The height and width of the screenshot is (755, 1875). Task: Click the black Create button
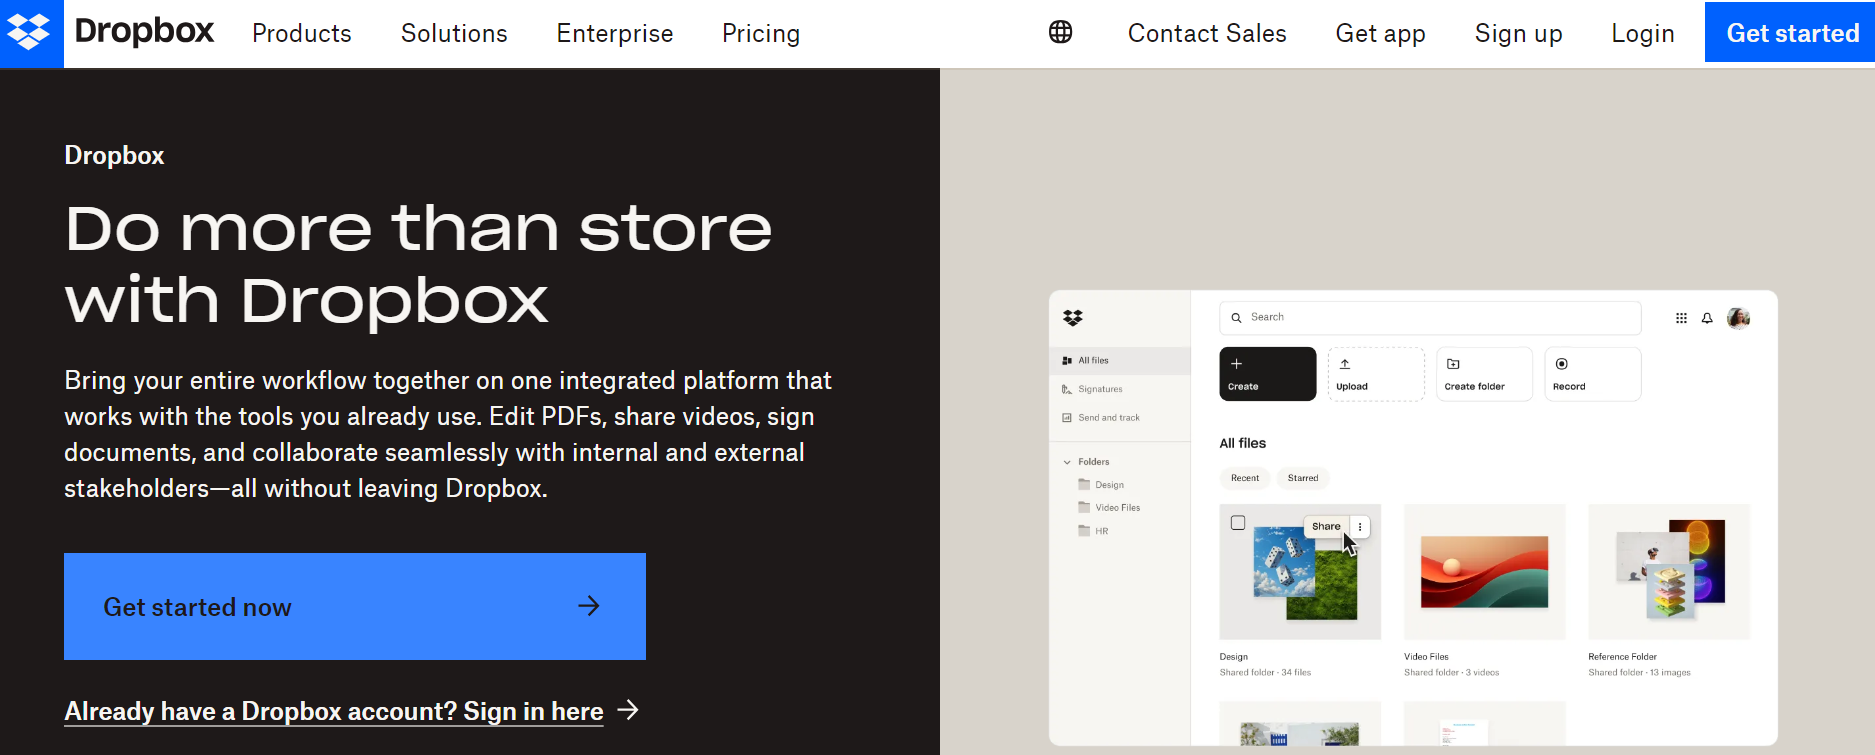pos(1268,374)
